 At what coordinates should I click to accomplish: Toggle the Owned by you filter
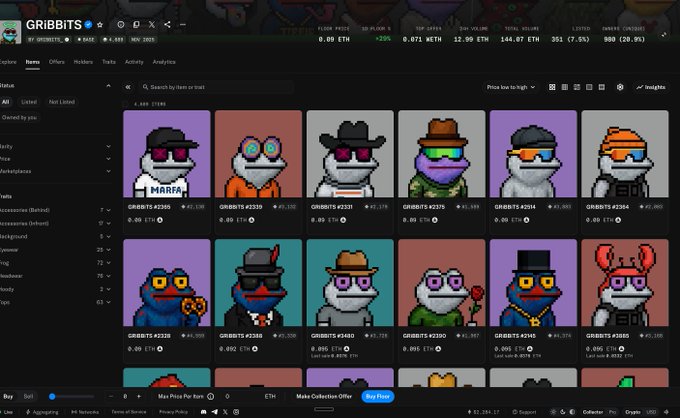pyautogui.click(x=19, y=118)
